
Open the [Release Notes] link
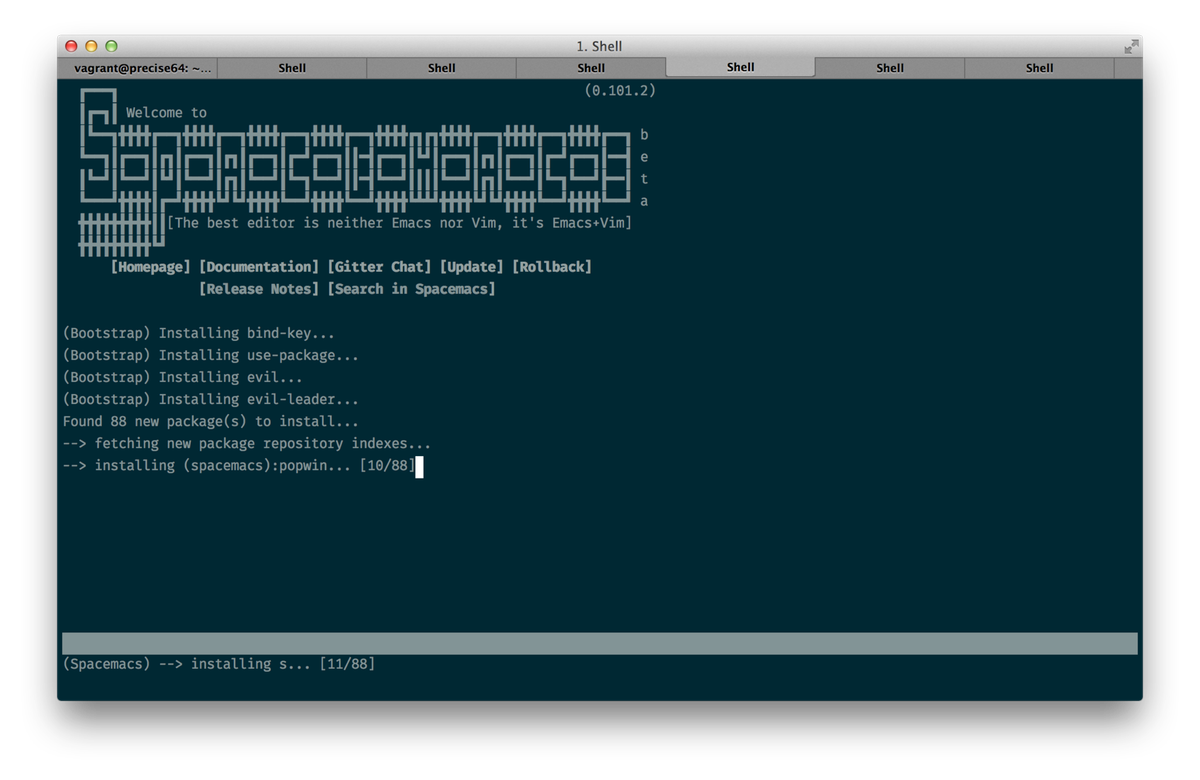pos(259,289)
